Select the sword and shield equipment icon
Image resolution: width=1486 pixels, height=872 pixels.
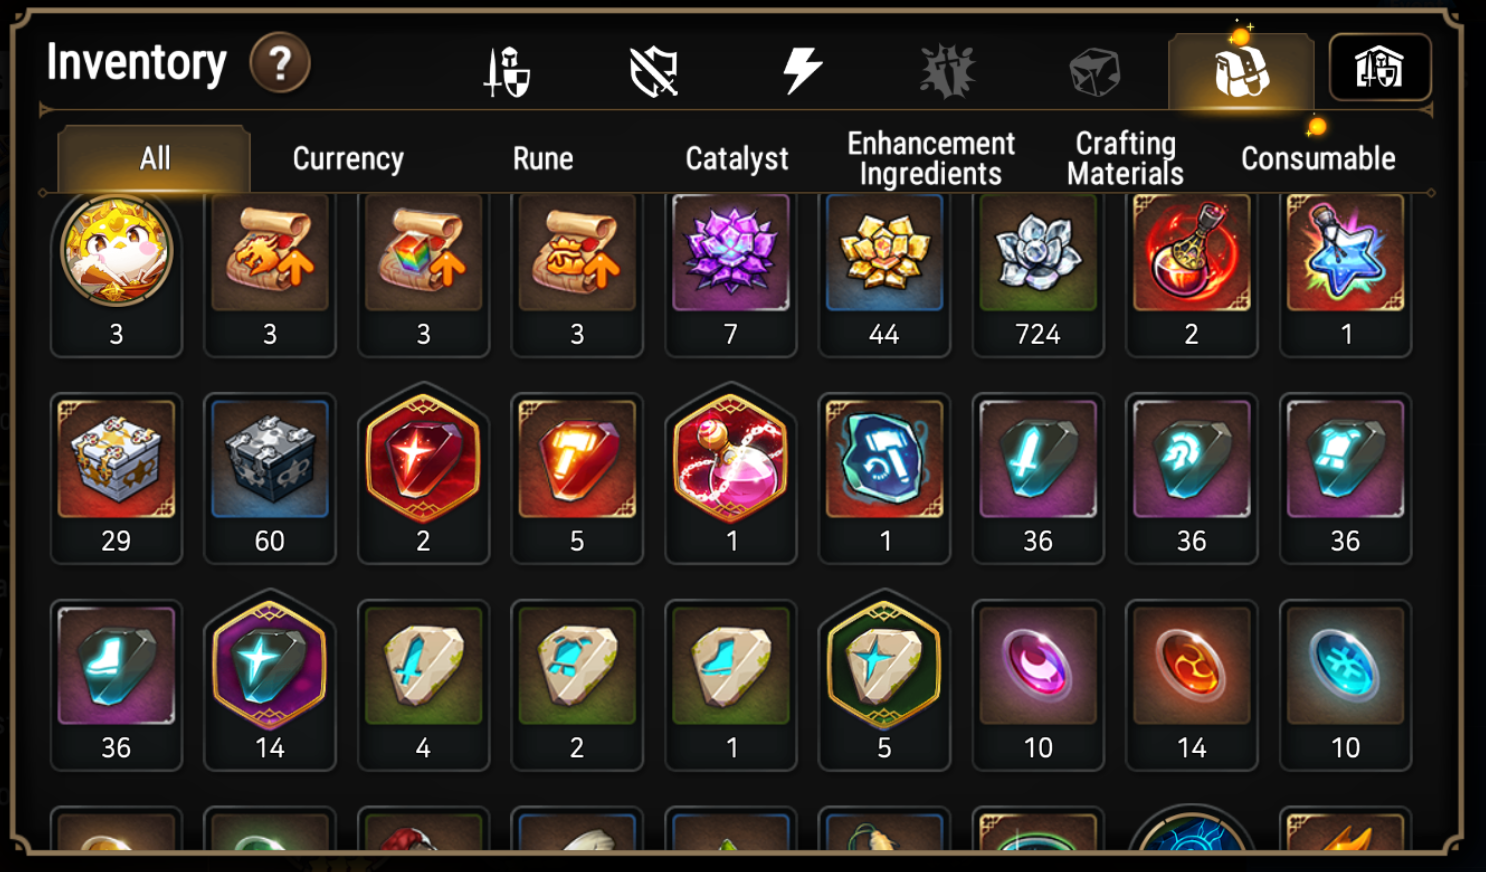pyautogui.click(x=507, y=71)
